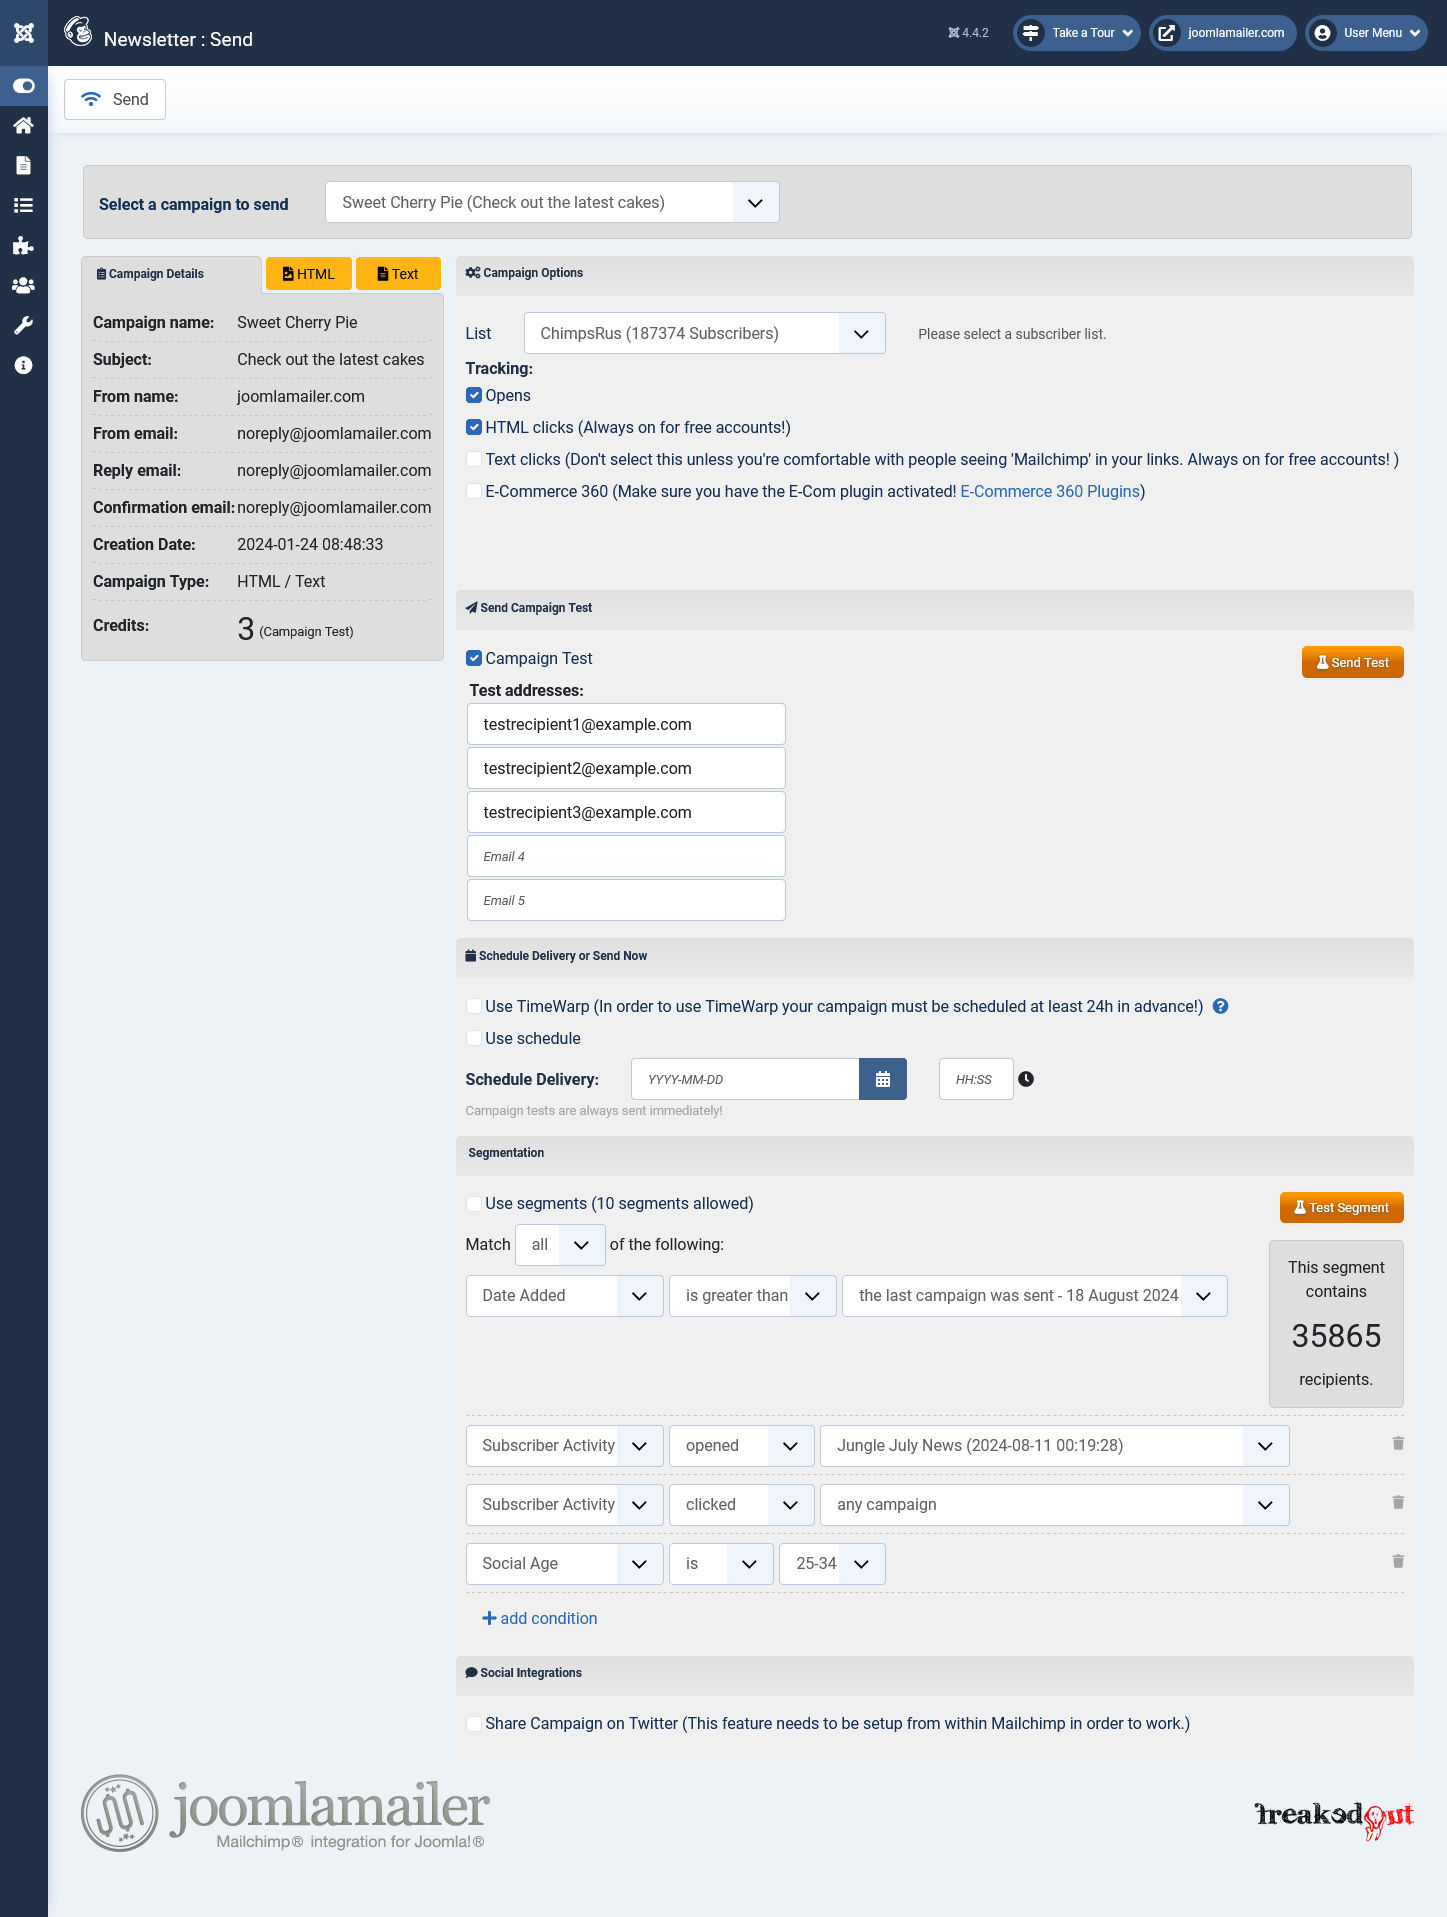Open the campaign selection dropdown

click(x=552, y=202)
